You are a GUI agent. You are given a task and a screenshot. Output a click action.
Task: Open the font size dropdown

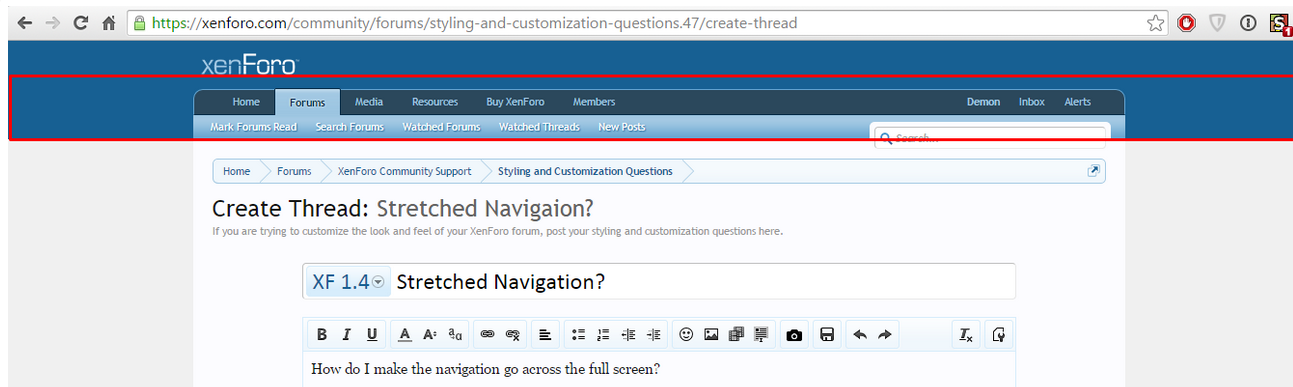[x=429, y=335]
